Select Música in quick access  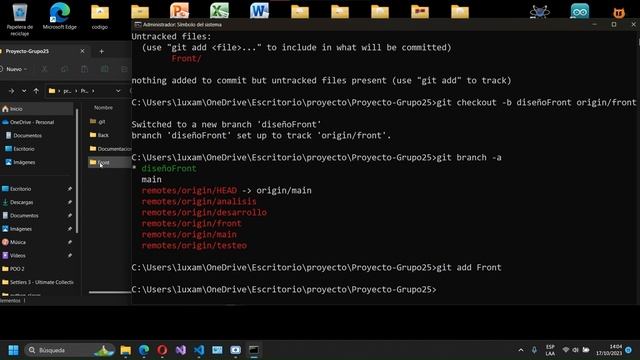18,242
